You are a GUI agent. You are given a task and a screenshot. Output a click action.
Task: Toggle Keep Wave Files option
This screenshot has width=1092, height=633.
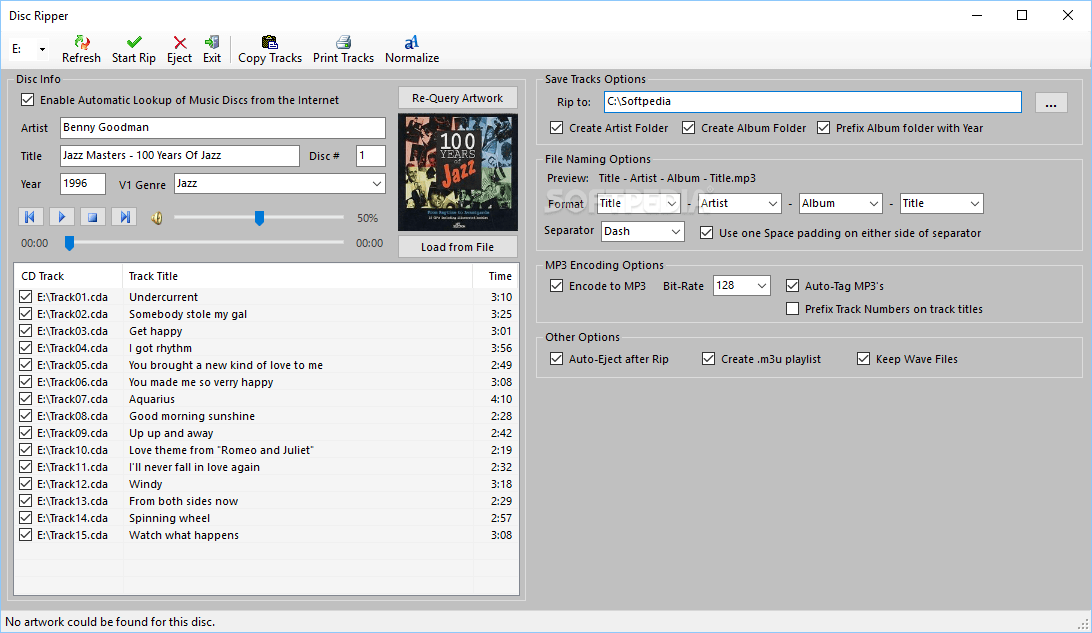862,358
